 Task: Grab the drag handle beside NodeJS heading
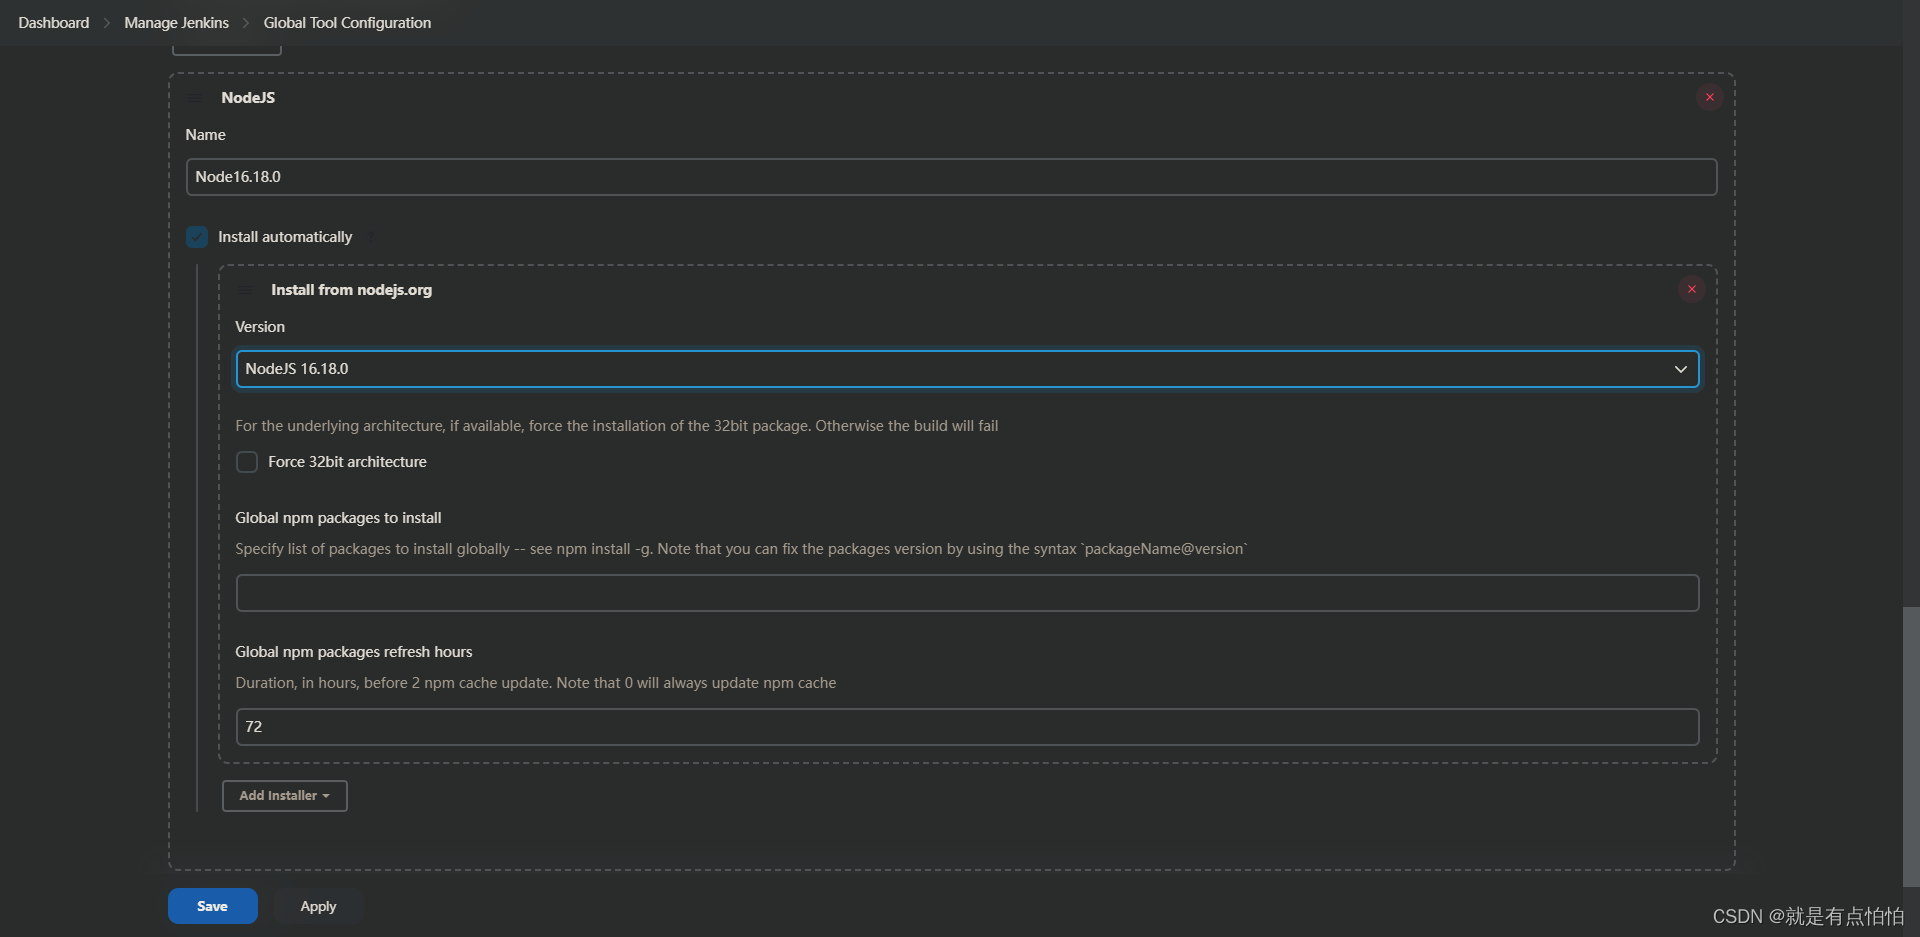[197, 97]
